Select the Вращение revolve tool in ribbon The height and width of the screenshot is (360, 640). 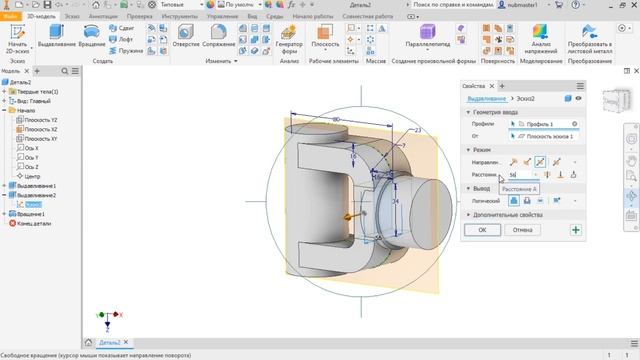(91, 36)
